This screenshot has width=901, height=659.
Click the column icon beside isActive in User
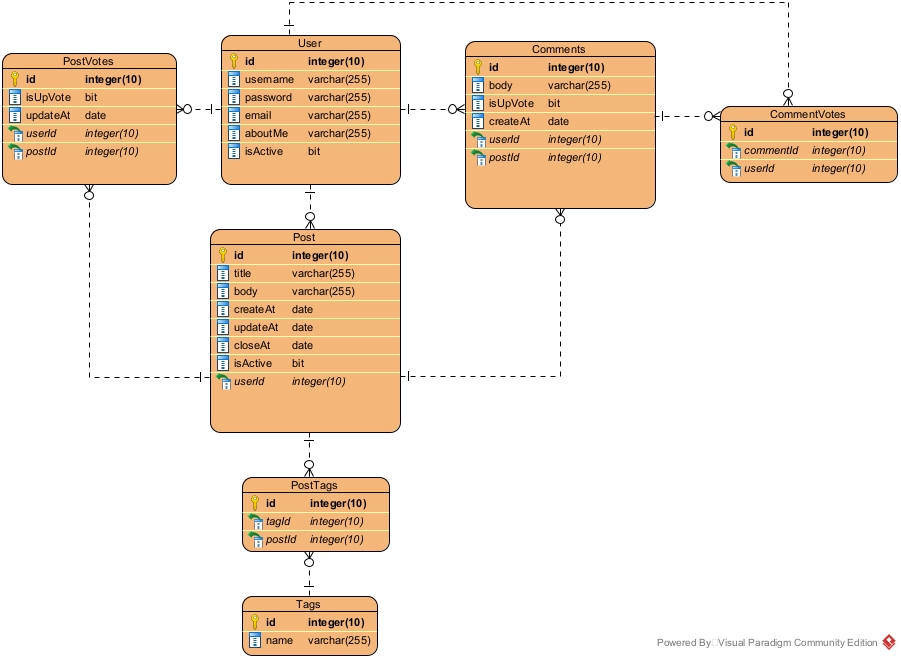234,151
